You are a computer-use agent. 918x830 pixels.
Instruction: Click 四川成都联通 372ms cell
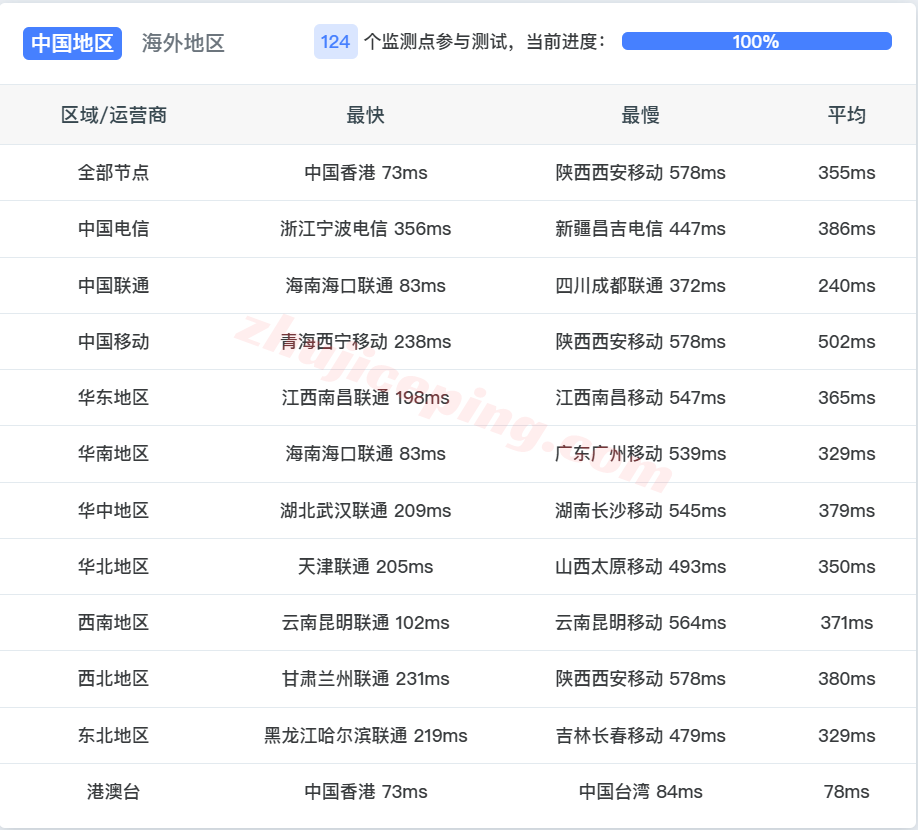[640, 286]
